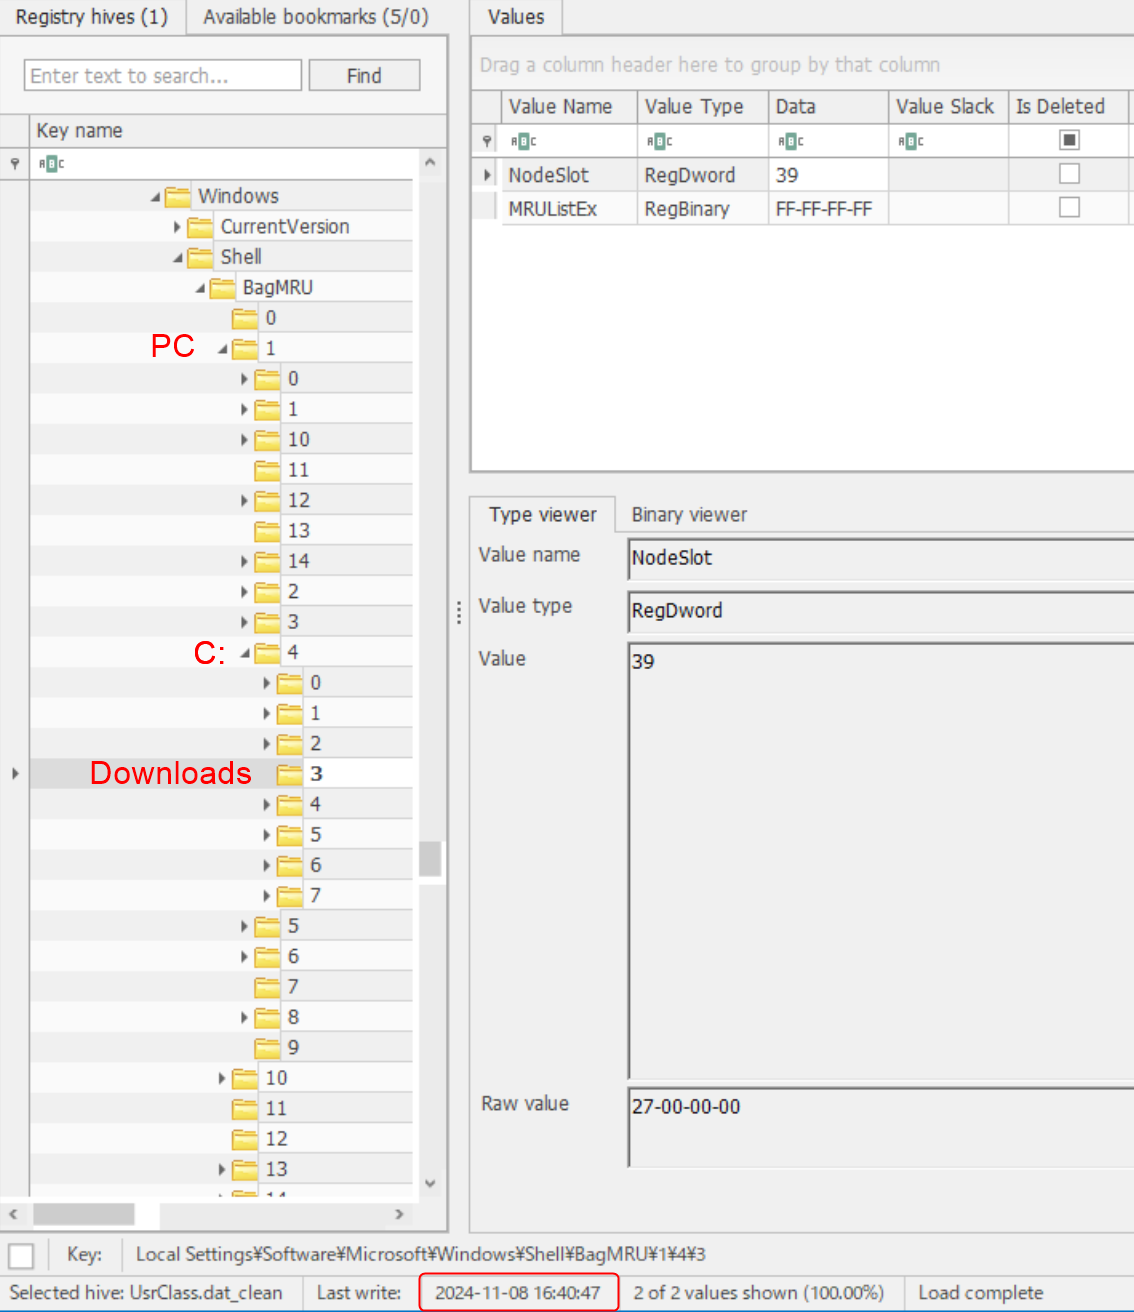Click the RegBinary value type cell
The image size is (1134, 1312).
pyautogui.click(x=703, y=208)
